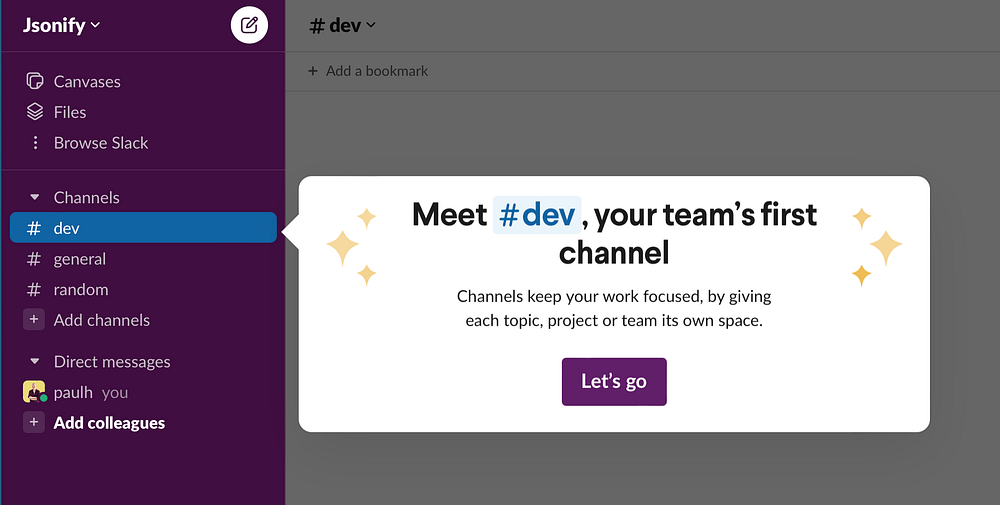Click the Canvases icon in sidebar

point(35,81)
